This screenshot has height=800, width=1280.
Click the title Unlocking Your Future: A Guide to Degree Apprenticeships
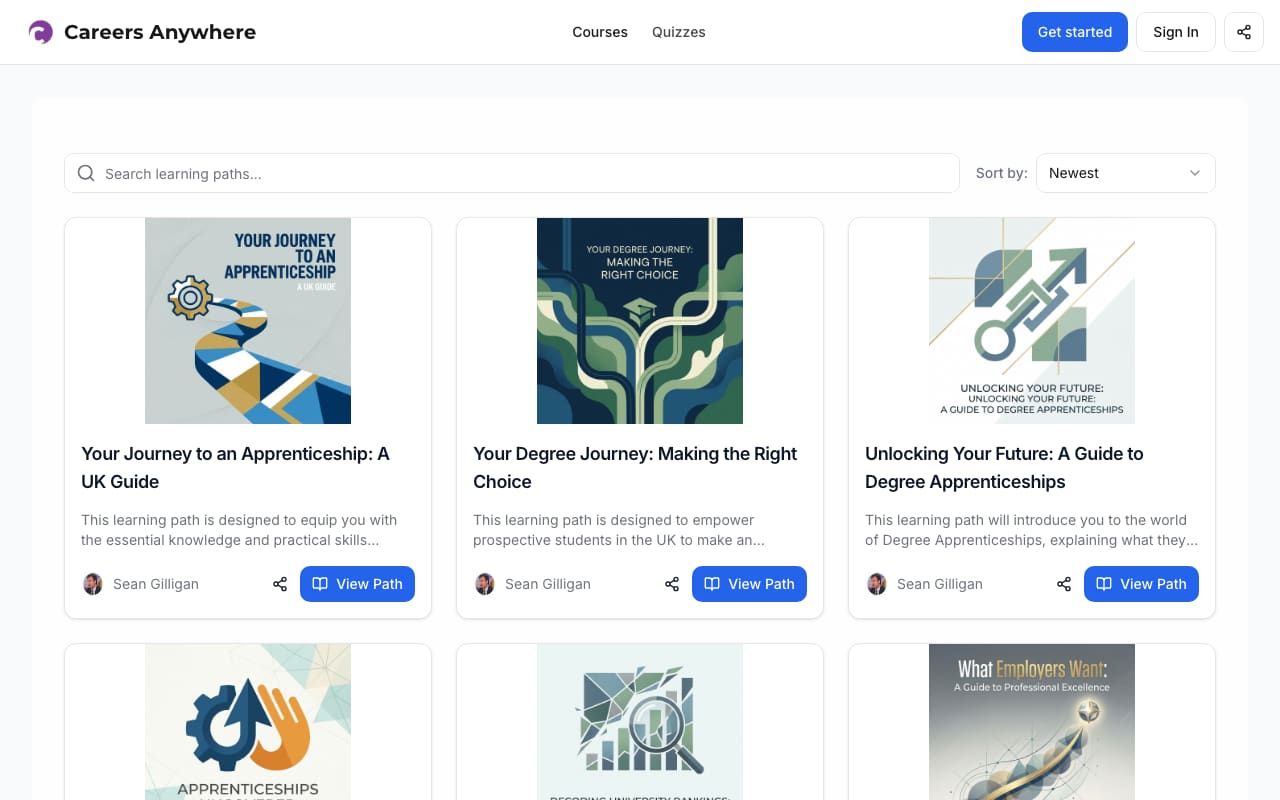1004,467
